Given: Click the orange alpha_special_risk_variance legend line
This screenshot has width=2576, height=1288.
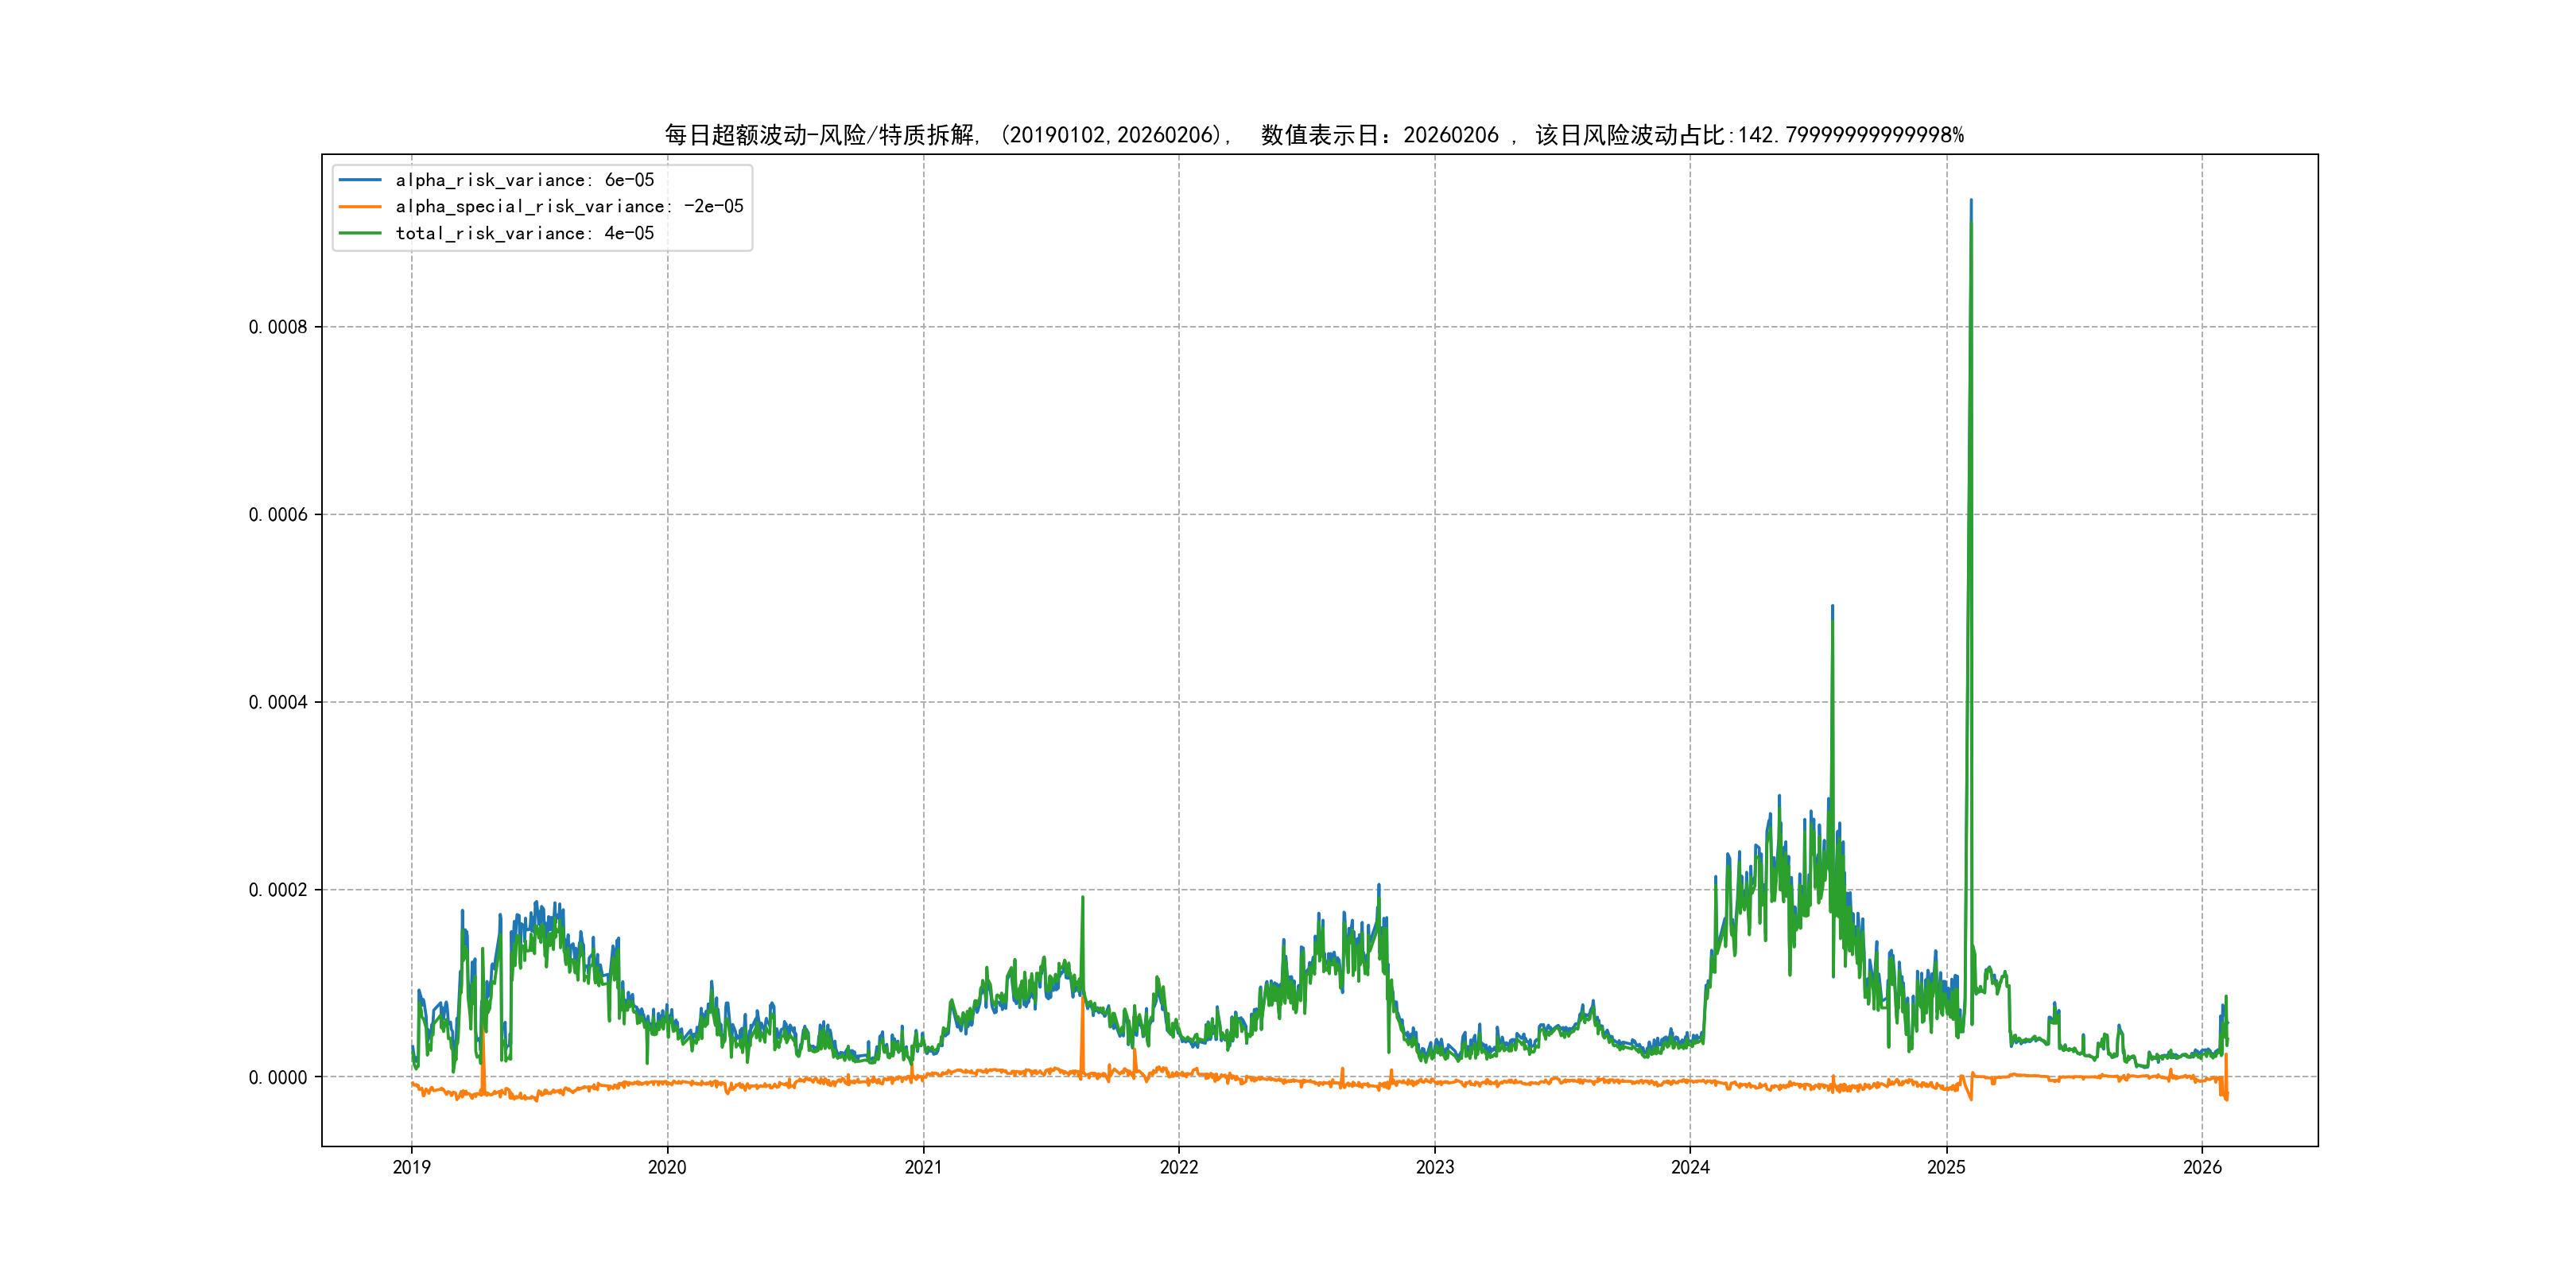Looking at the screenshot, I should pyautogui.click(x=360, y=207).
